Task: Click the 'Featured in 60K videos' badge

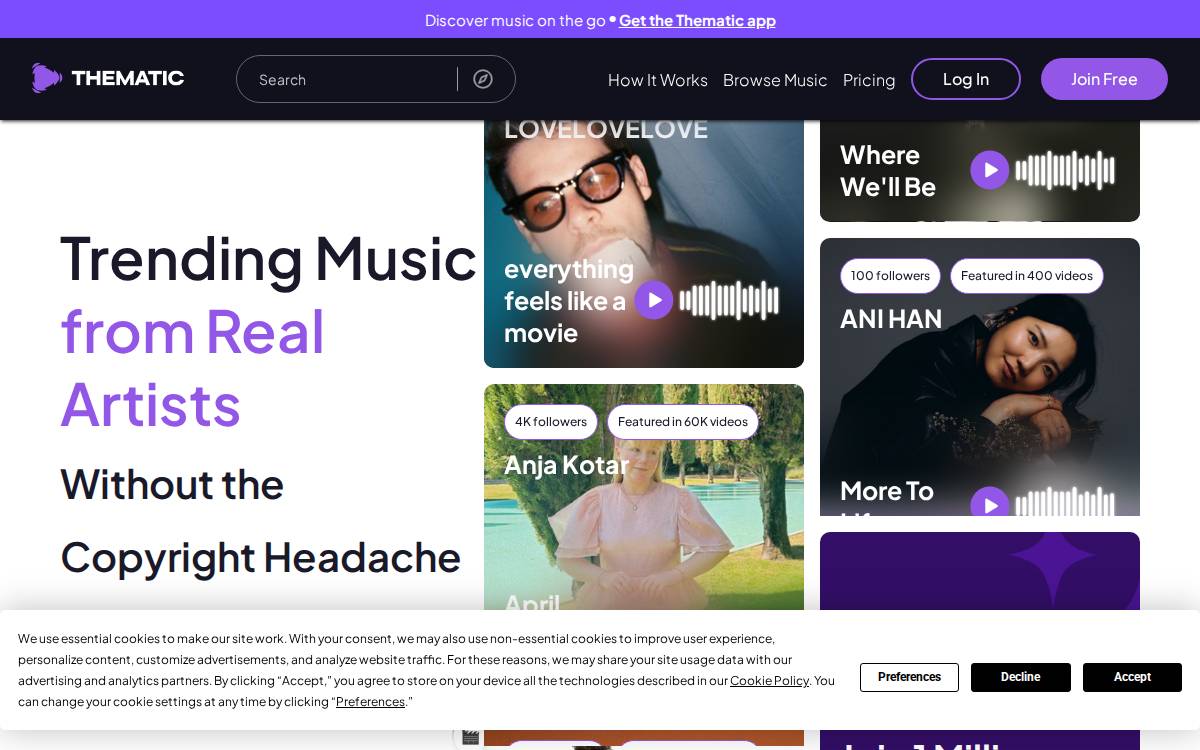Action: click(x=683, y=422)
